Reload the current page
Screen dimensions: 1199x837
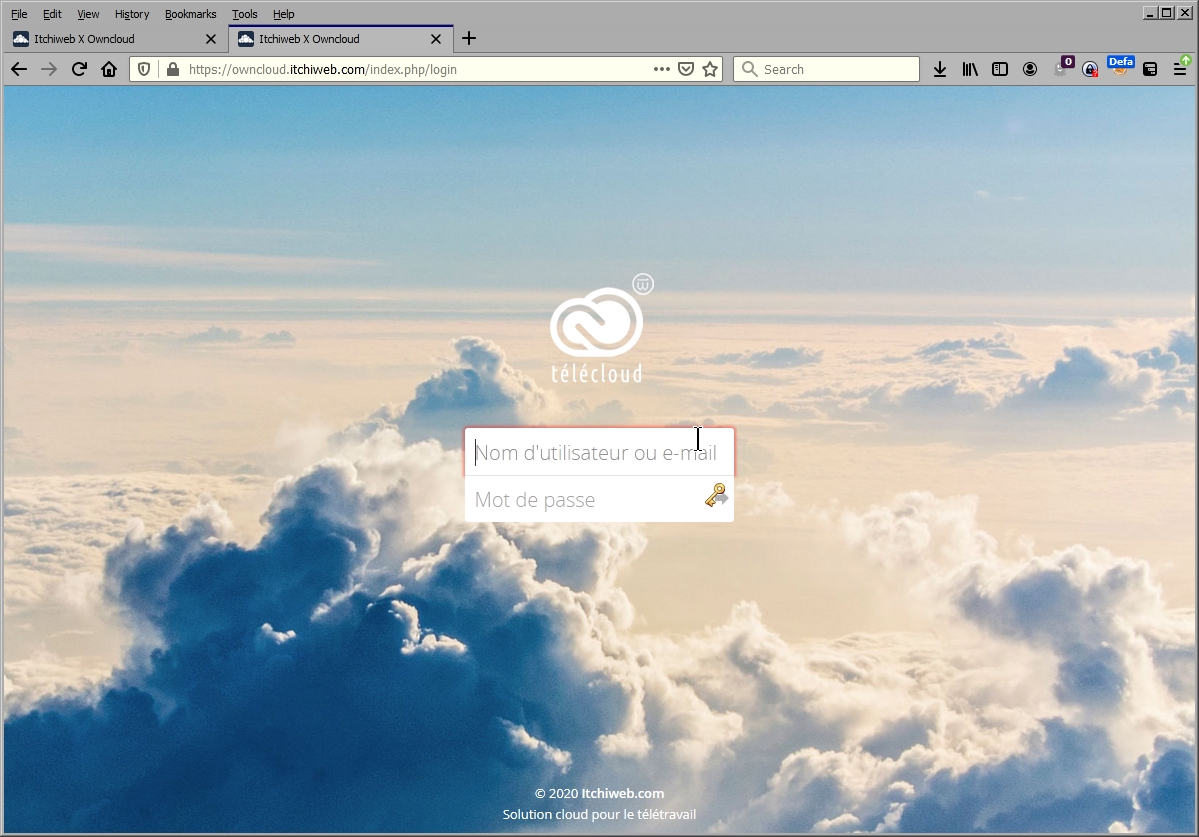point(79,70)
